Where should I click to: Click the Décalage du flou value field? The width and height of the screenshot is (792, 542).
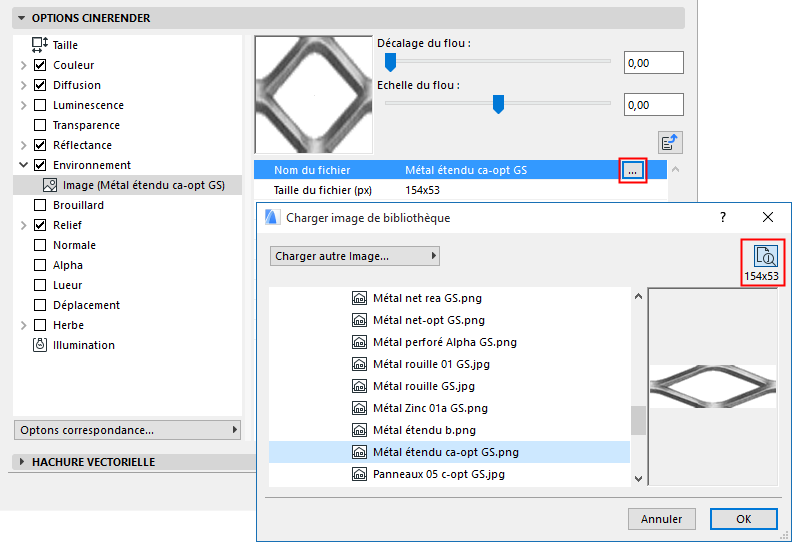[x=654, y=63]
